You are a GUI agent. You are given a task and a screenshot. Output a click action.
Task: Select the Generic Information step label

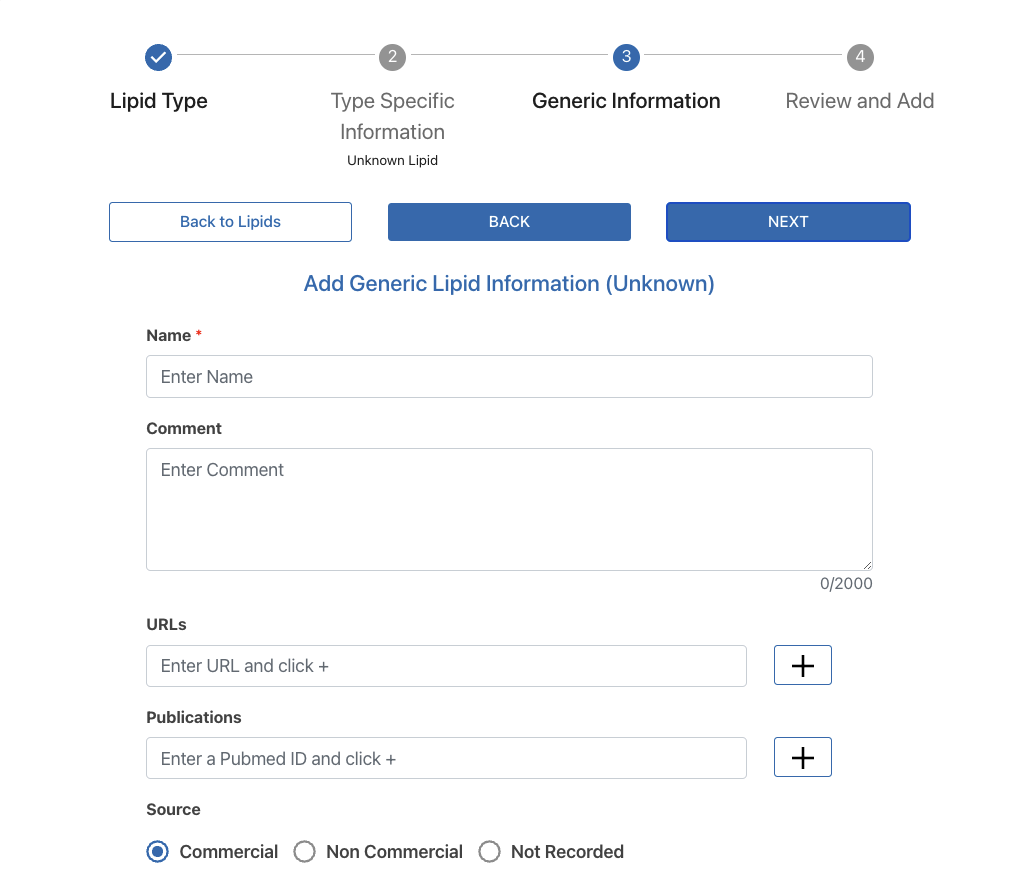coord(626,101)
